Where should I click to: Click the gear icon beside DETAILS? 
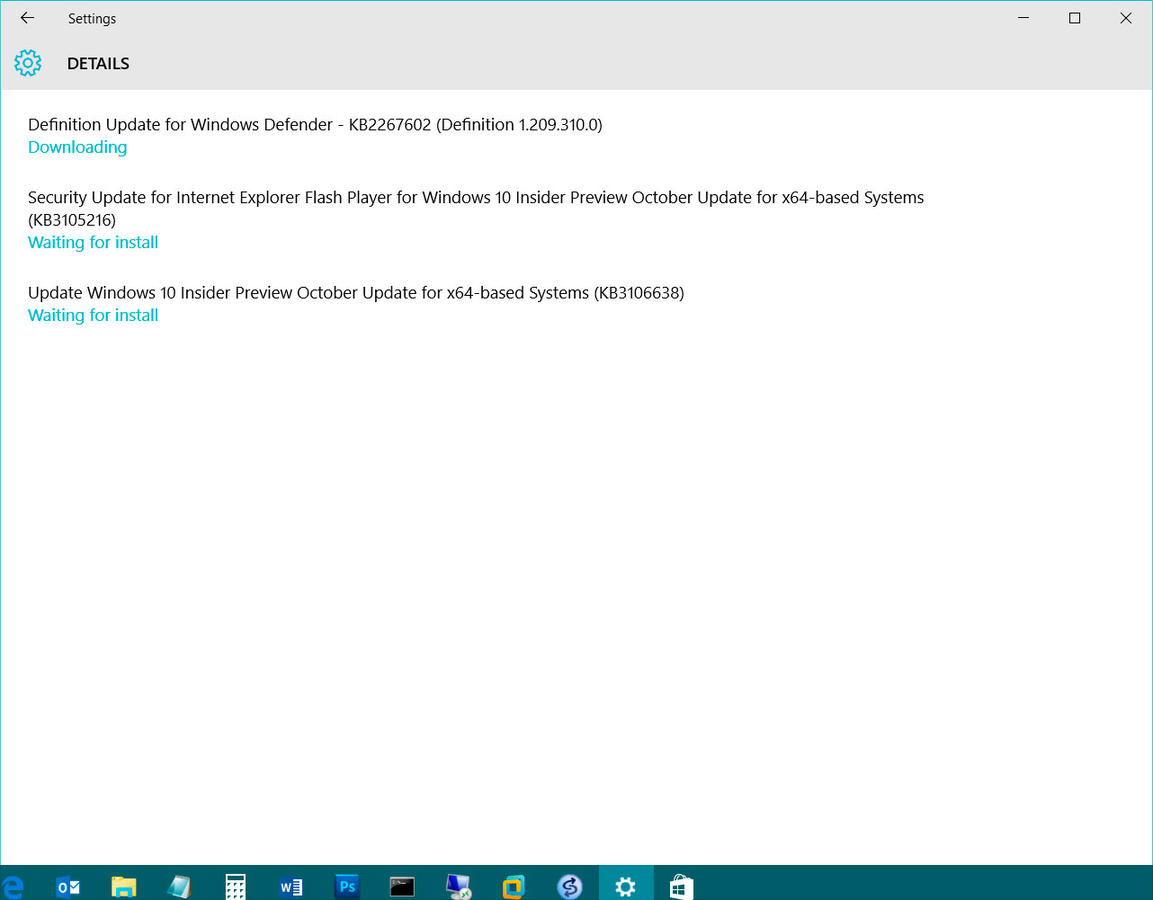click(28, 63)
